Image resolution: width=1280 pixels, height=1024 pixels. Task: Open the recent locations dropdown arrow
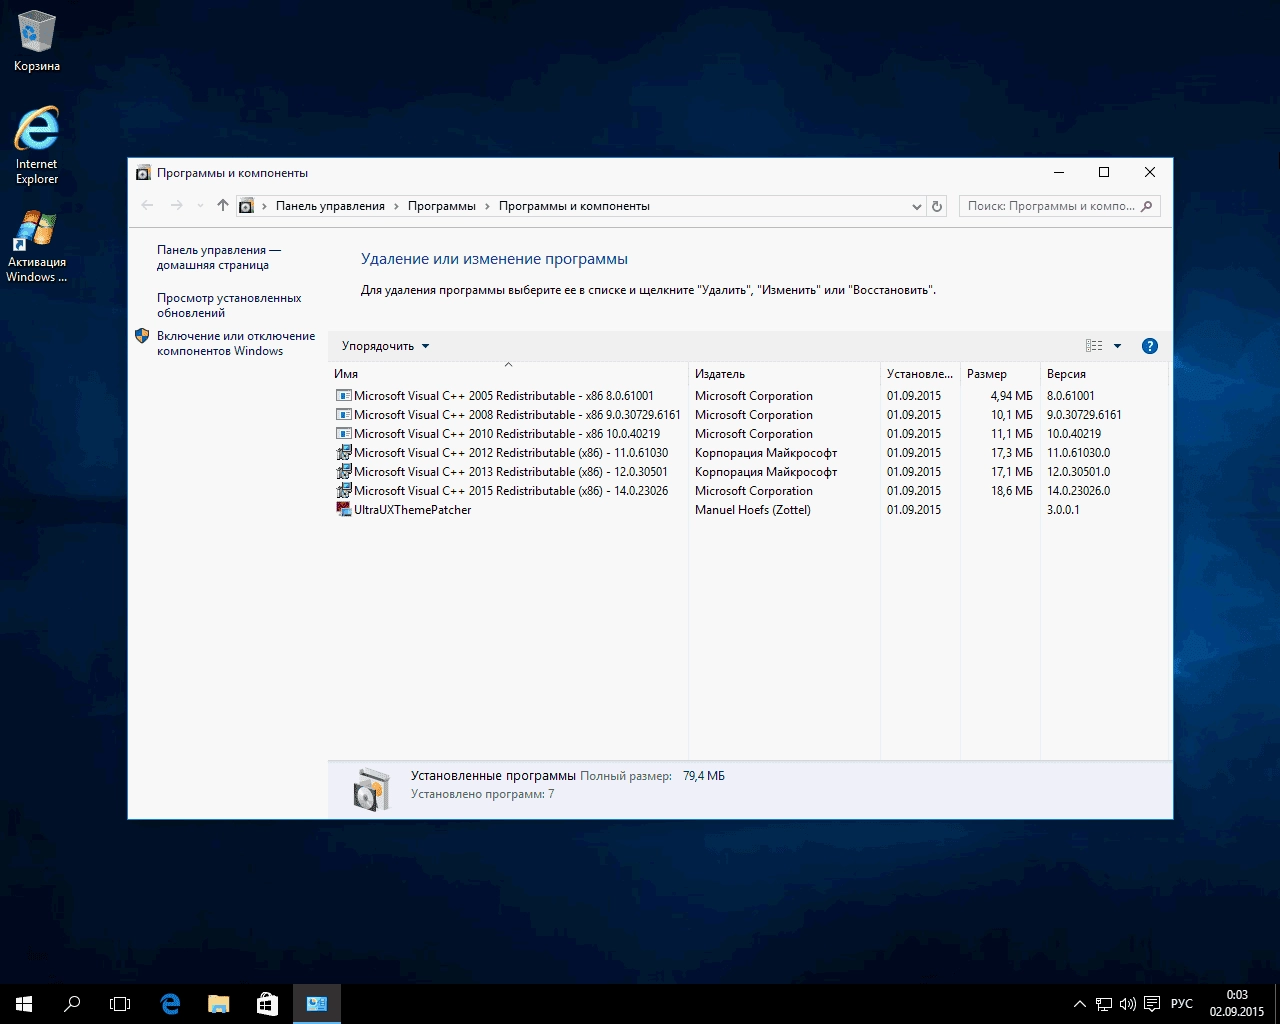[201, 206]
